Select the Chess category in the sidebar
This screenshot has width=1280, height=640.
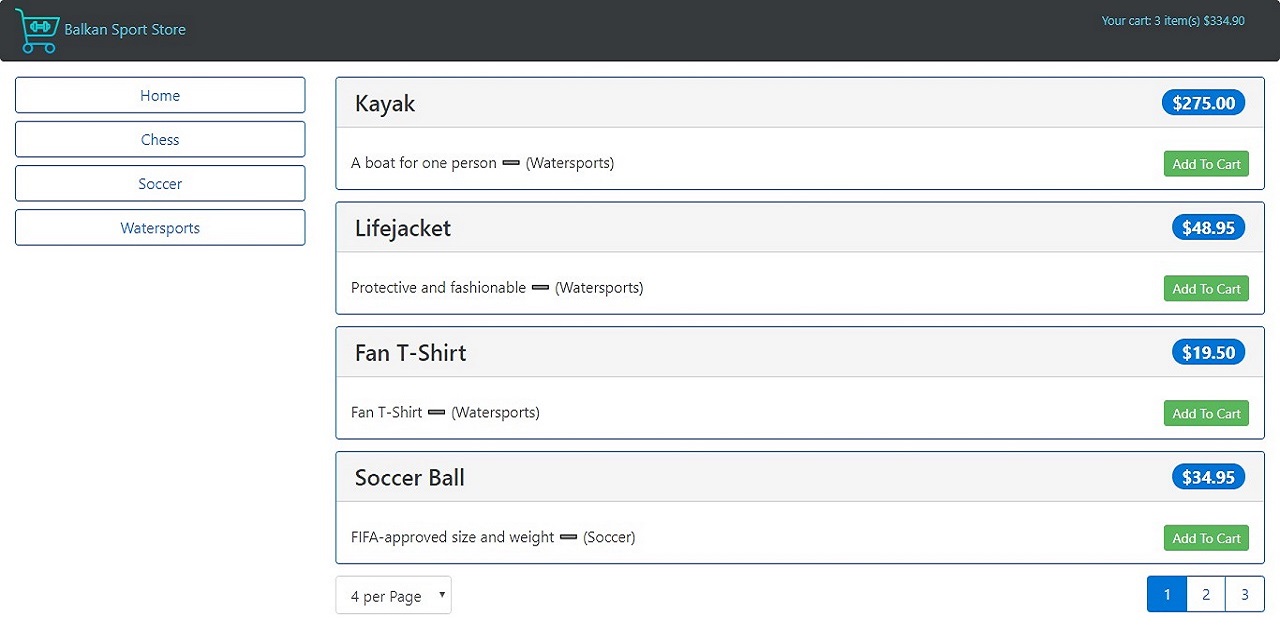click(160, 139)
